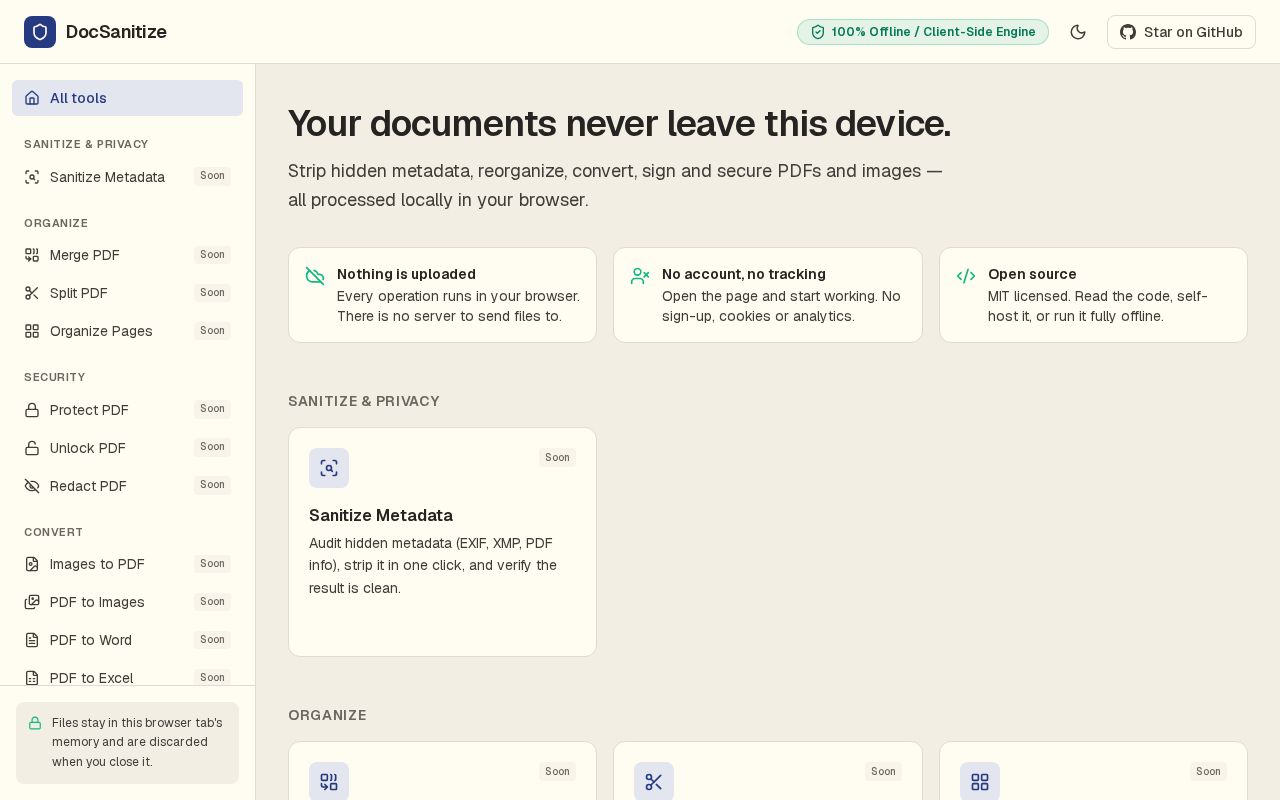The image size is (1280, 800).
Task: Select Organize Pages sidebar item
Action: click(x=127, y=331)
